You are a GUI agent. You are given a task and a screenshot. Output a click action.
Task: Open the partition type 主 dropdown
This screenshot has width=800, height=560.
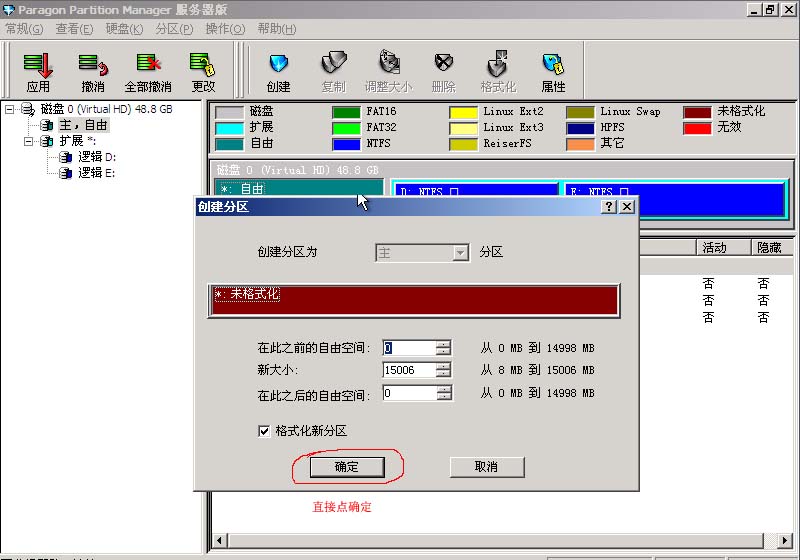(460, 253)
